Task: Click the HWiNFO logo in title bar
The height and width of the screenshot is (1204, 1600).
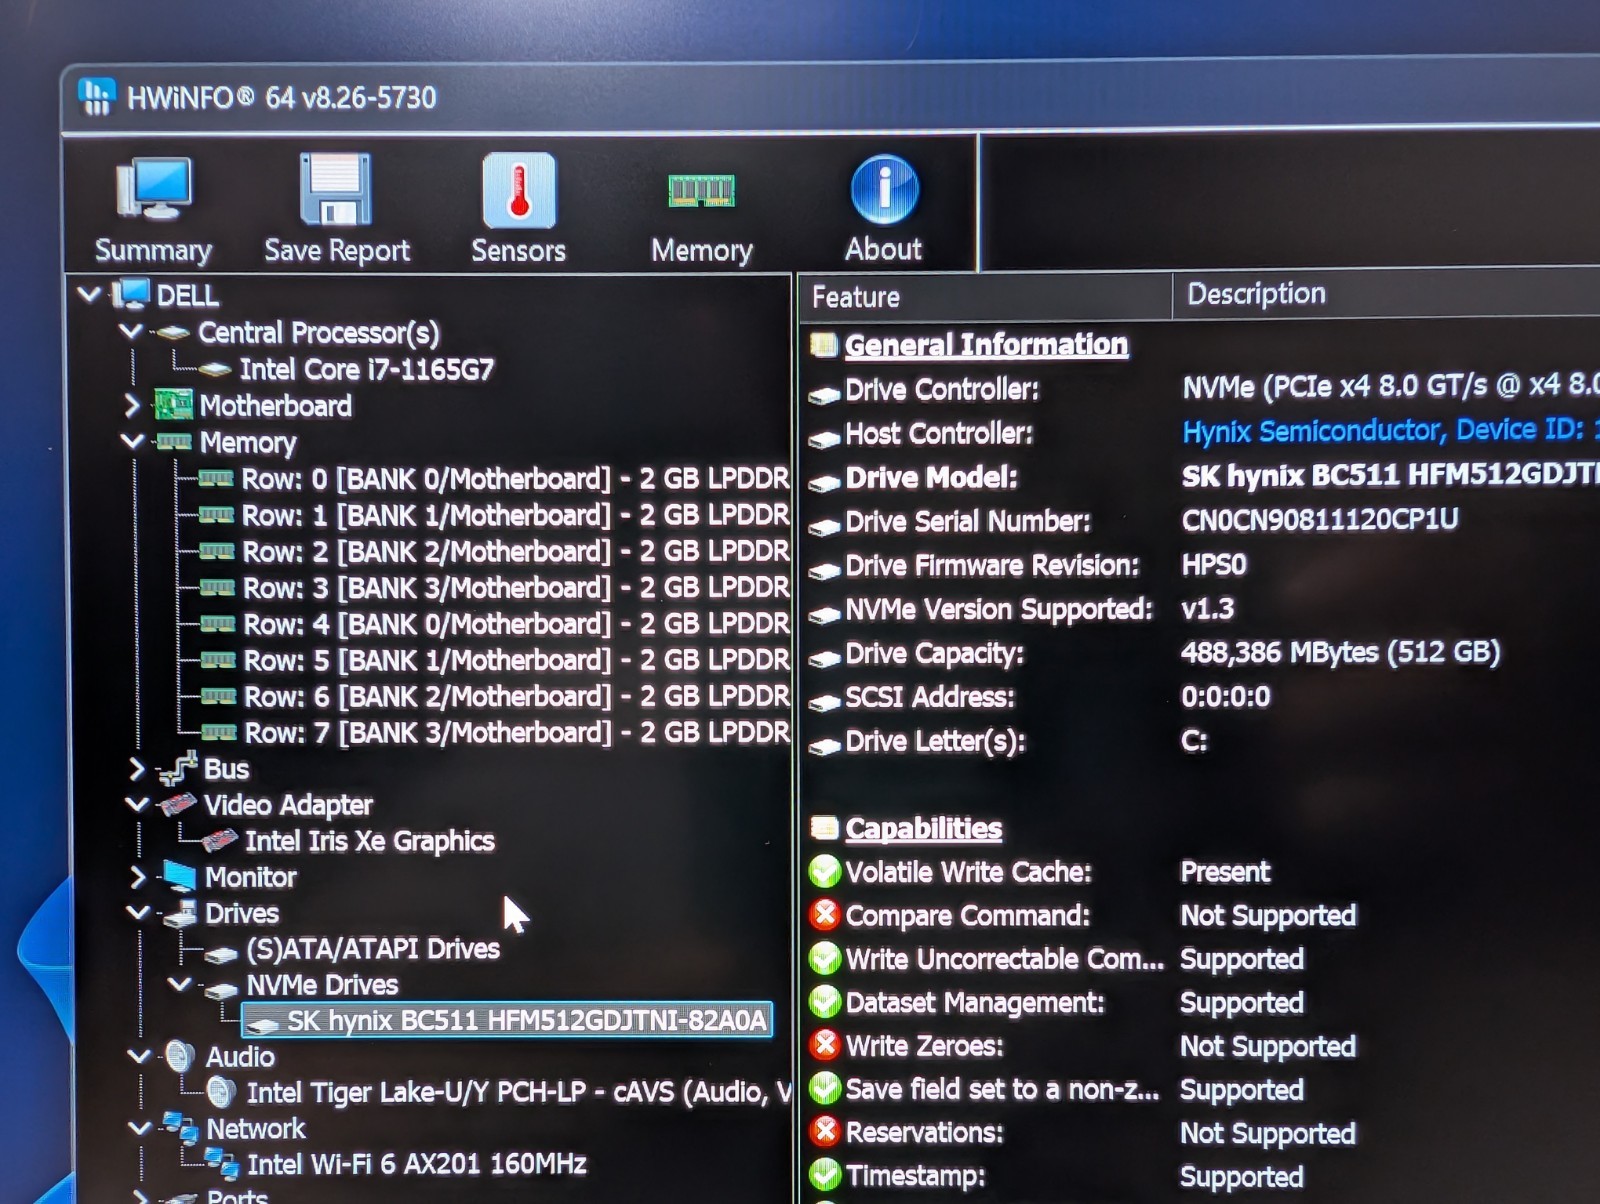Action: pos(97,97)
